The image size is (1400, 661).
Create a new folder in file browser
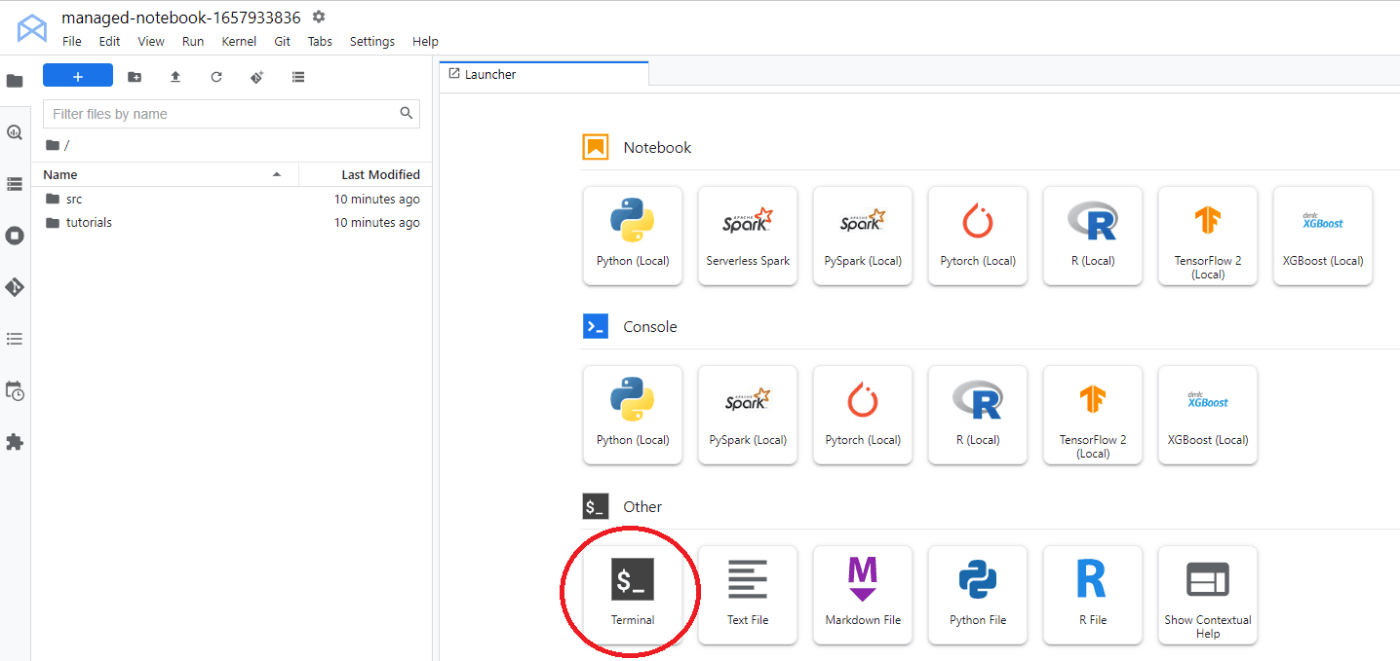(x=135, y=77)
